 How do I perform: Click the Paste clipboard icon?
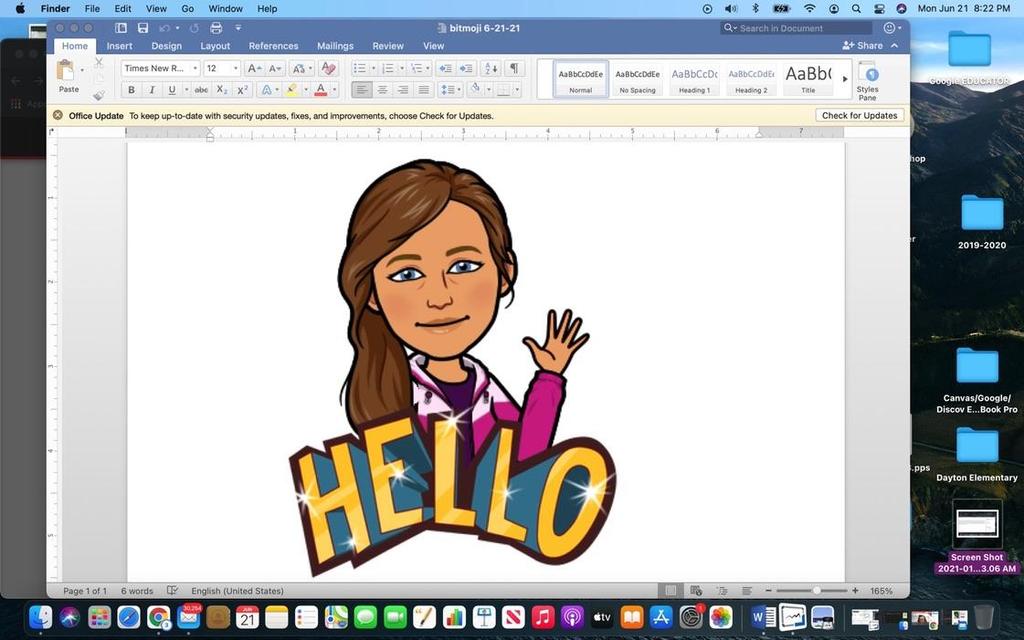[66, 70]
